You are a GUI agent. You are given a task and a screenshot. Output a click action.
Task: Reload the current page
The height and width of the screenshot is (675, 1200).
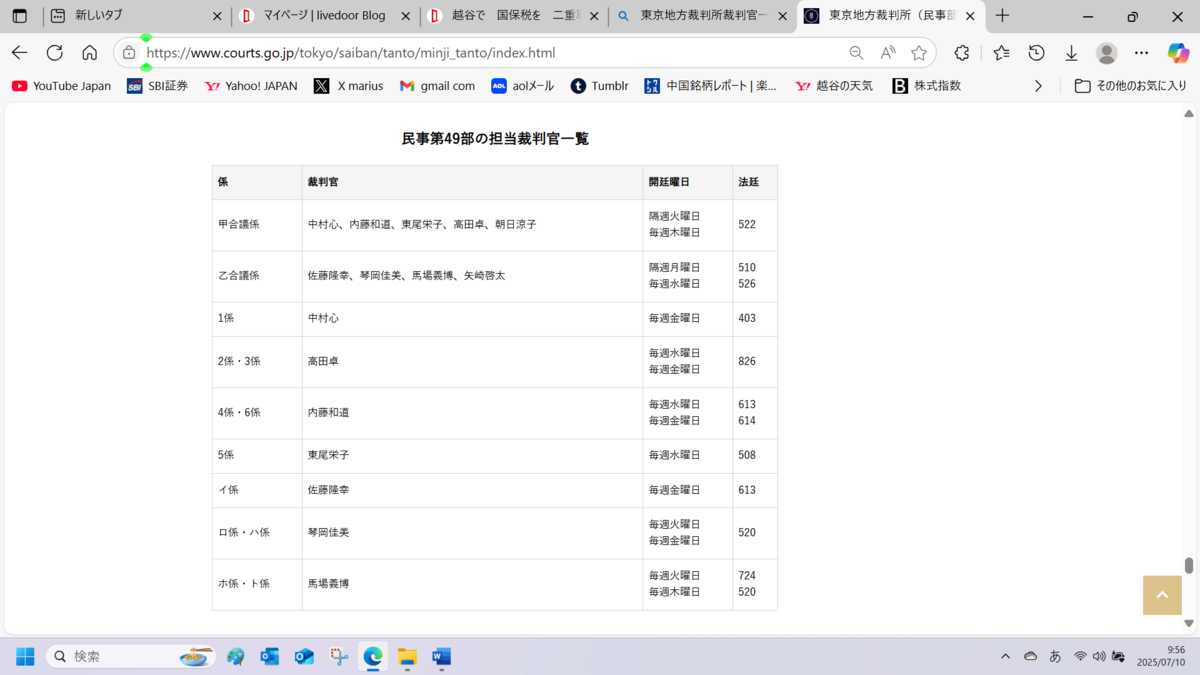point(55,53)
